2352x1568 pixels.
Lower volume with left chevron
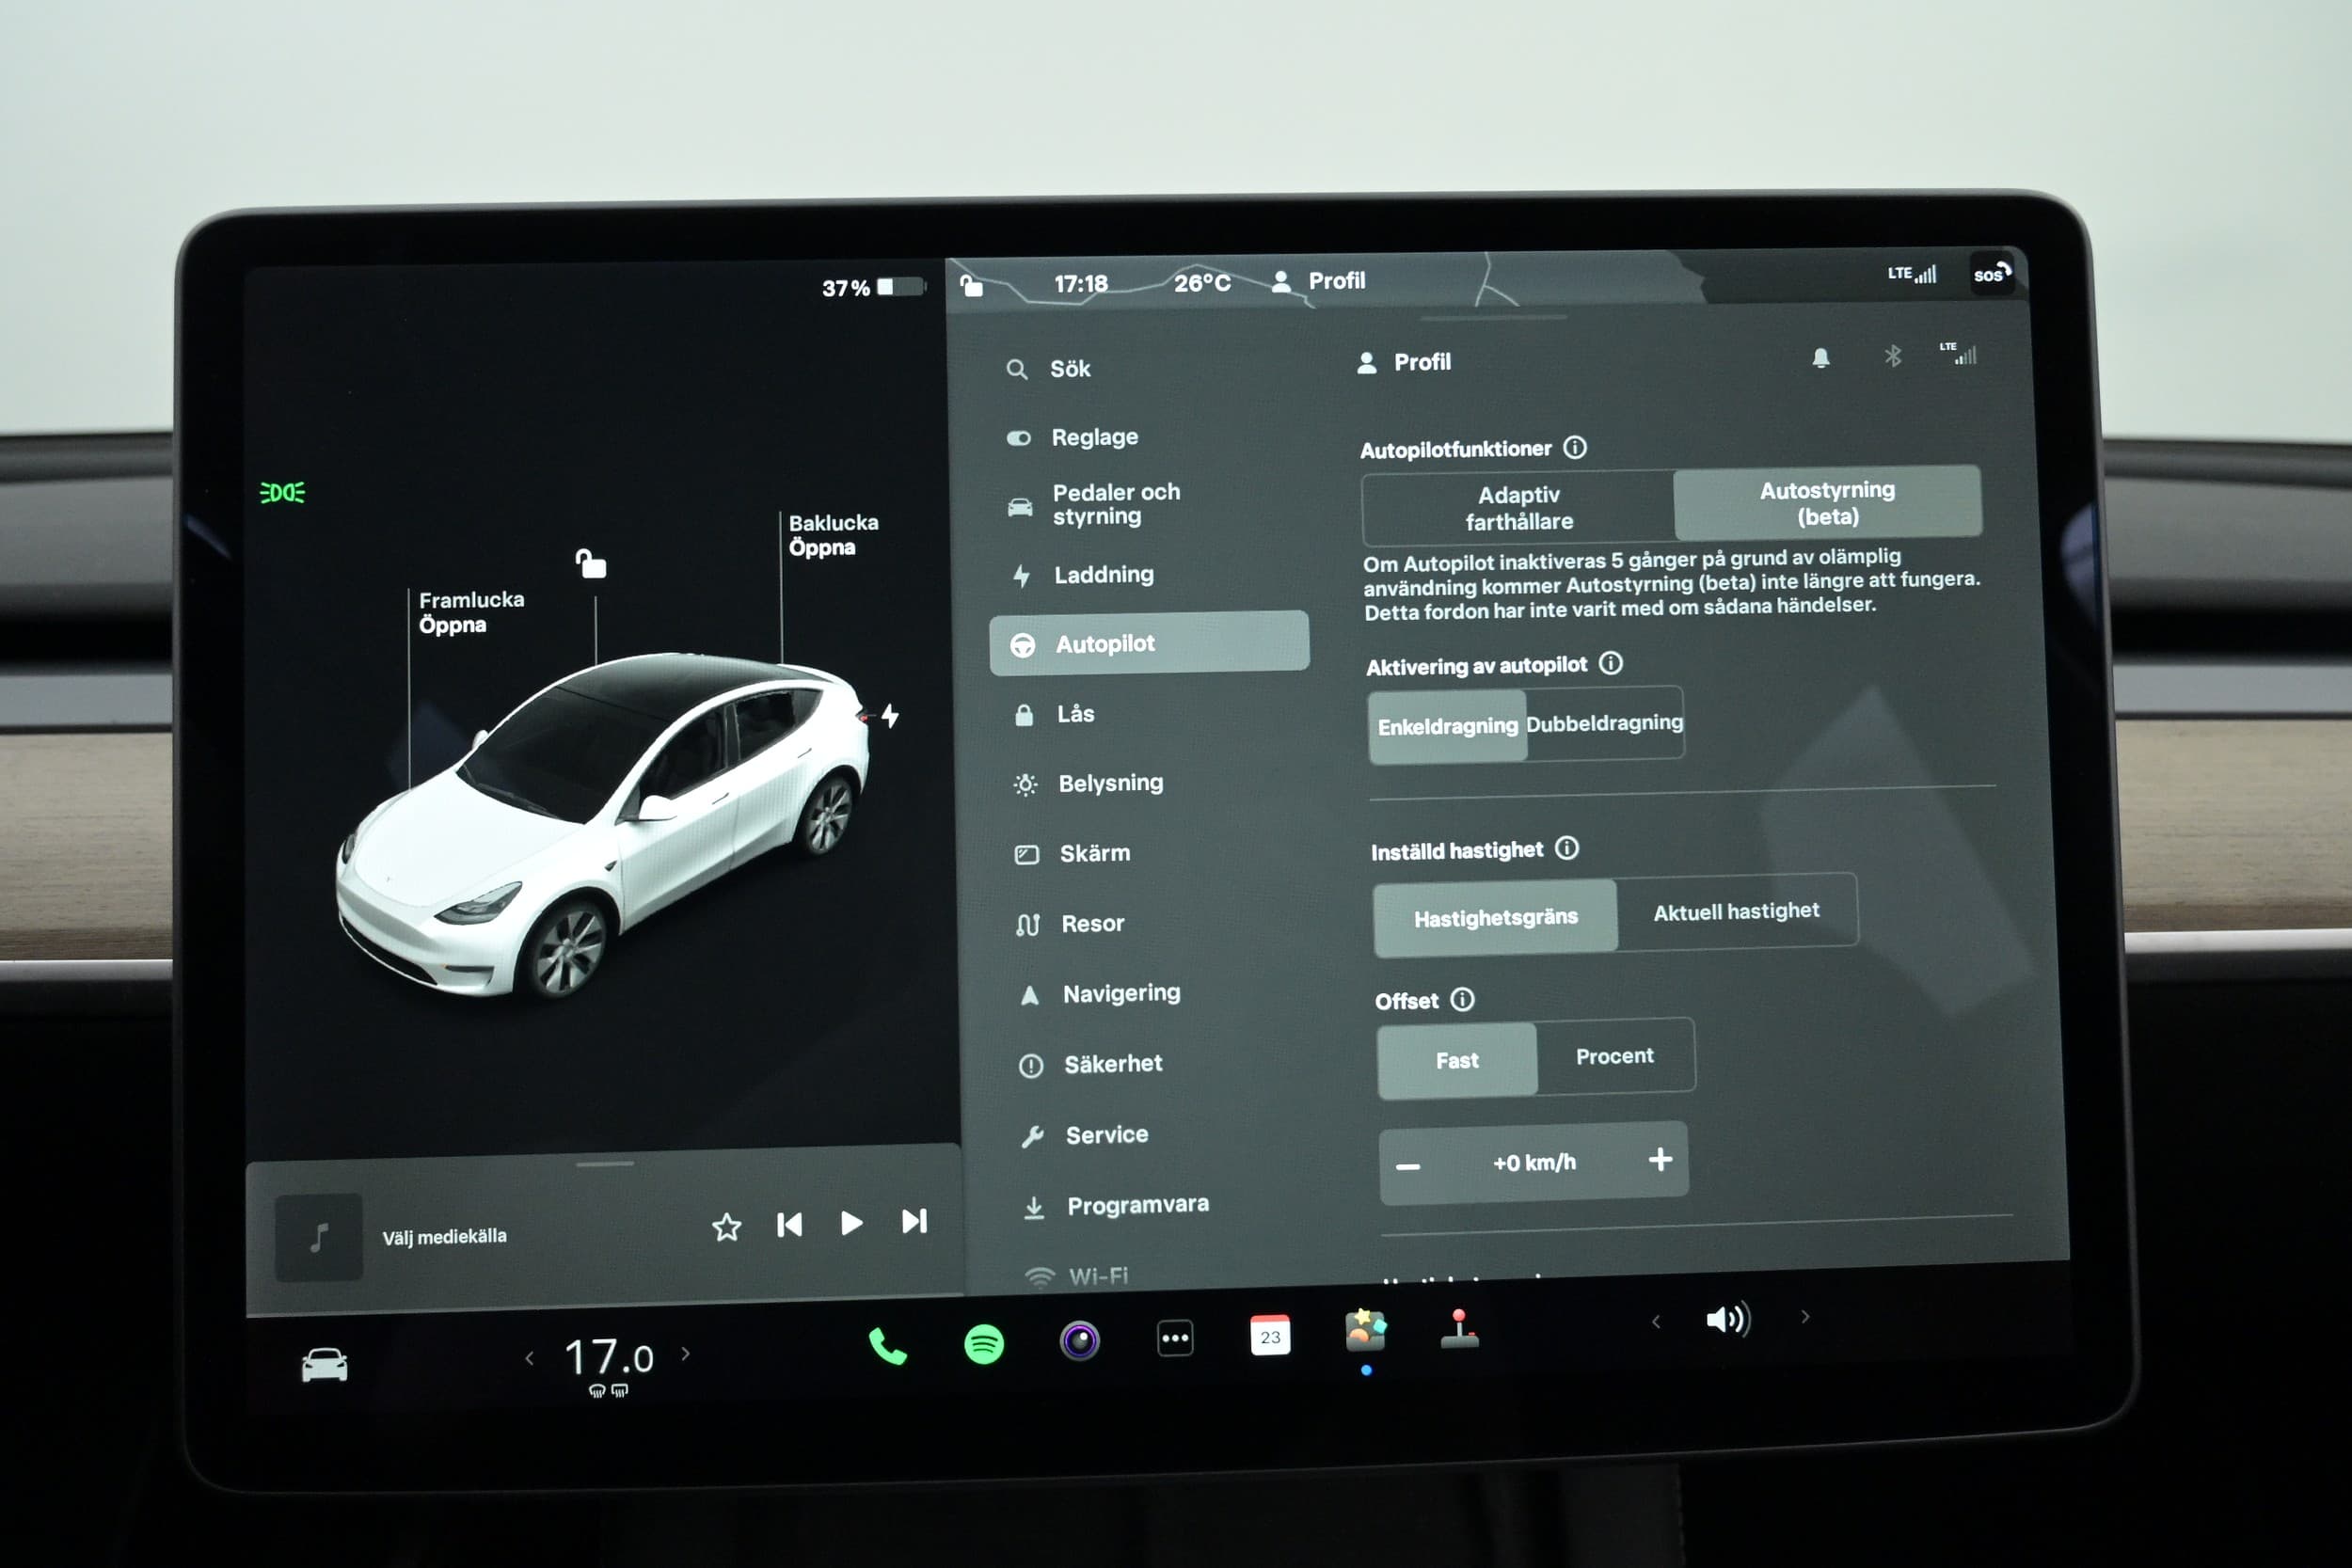(1656, 1322)
